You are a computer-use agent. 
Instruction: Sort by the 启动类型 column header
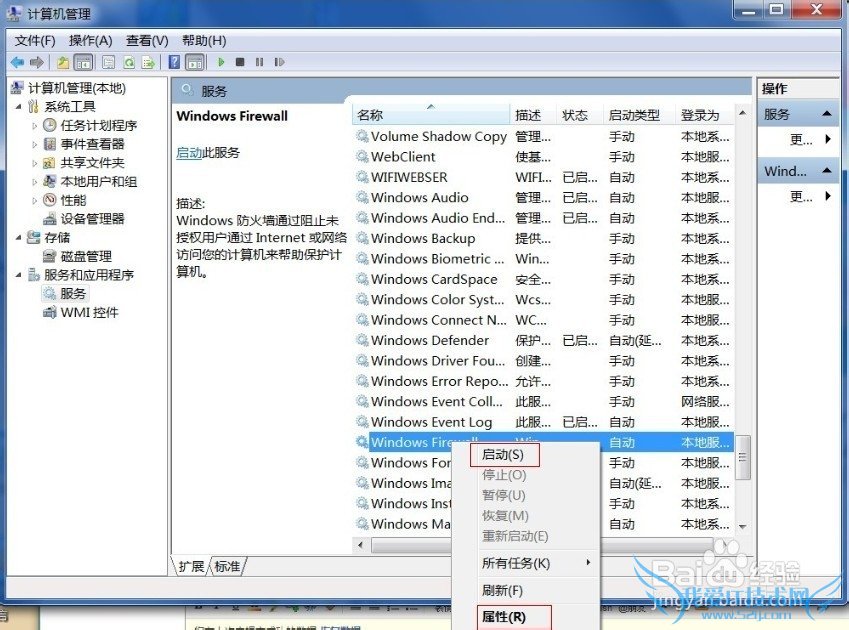tap(639, 115)
